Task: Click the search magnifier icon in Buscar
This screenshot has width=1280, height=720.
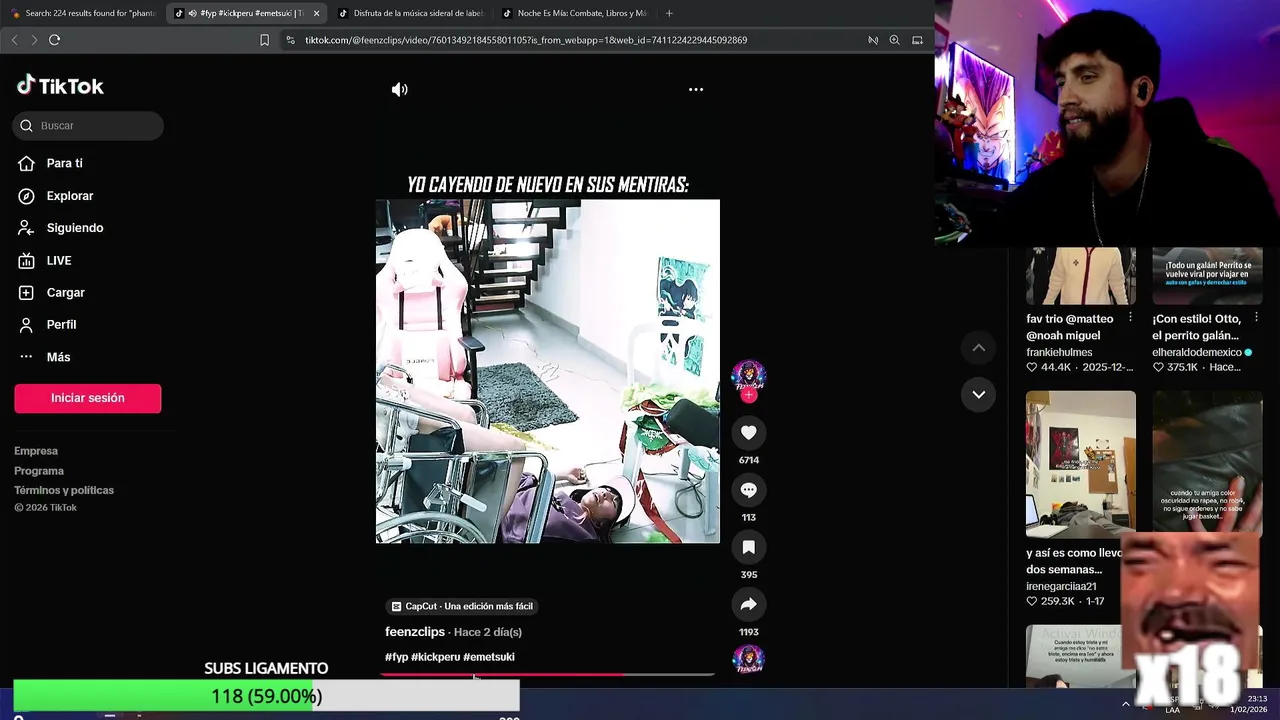Action: [27, 125]
